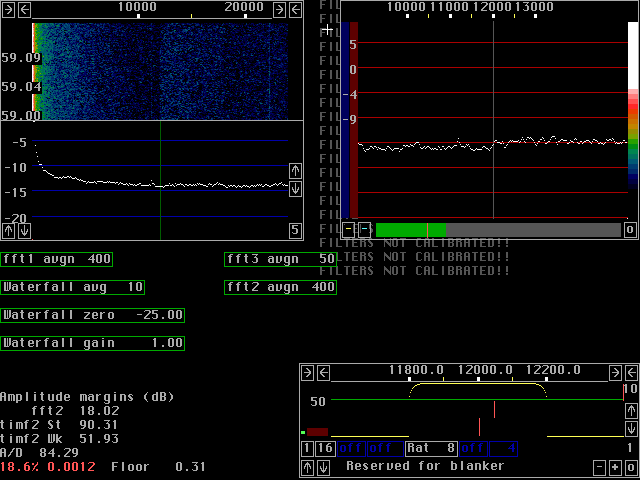Image resolution: width=640 pixels, height=480 pixels.
Task: Click the 'A/D 84.29' value
Action: pos(40,453)
